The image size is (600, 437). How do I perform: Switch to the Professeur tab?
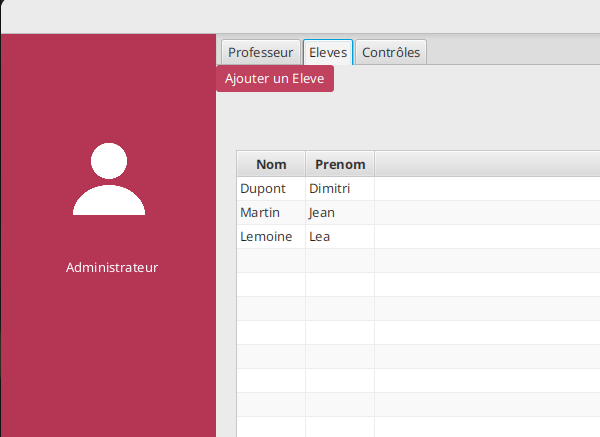click(260, 52)
